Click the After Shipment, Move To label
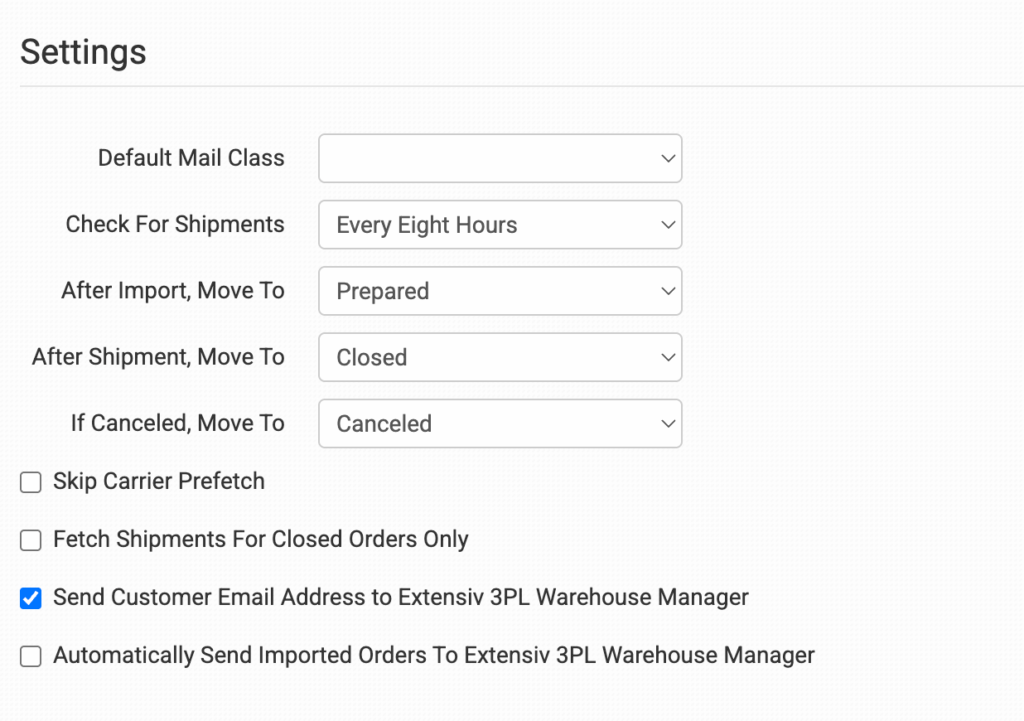The height and width of the screenshot is (721, 1024). click(159, 357)
